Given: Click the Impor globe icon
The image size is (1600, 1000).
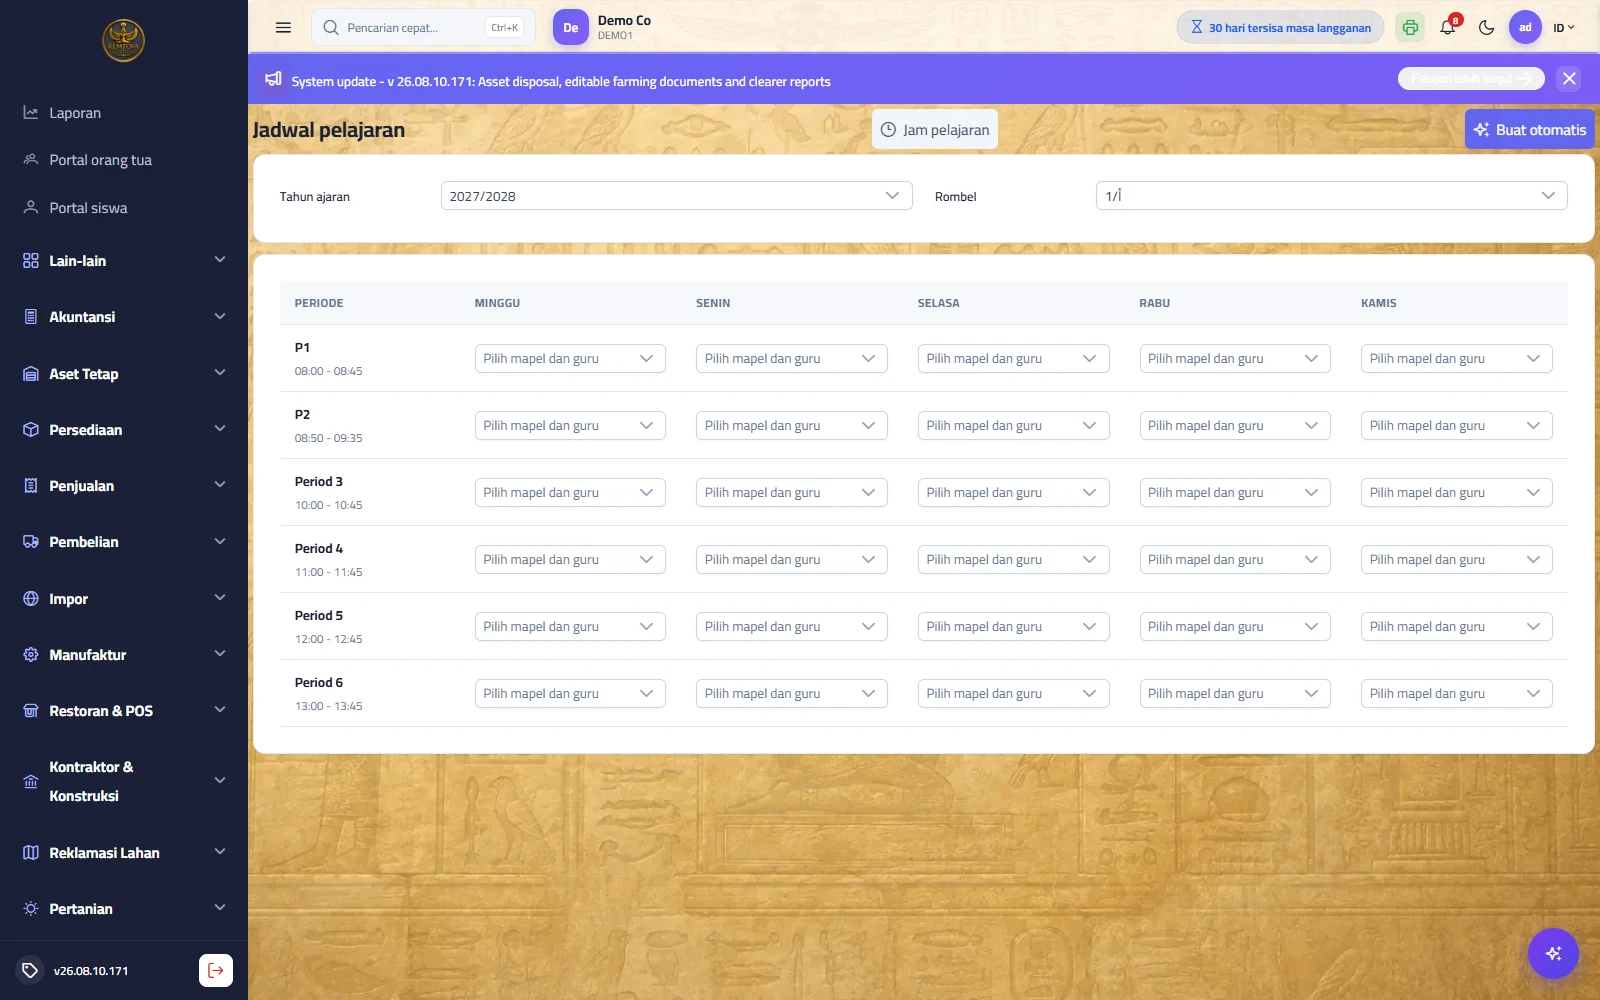Looking at the screenshot, I should pyautogui.click(x=31, y=599).
